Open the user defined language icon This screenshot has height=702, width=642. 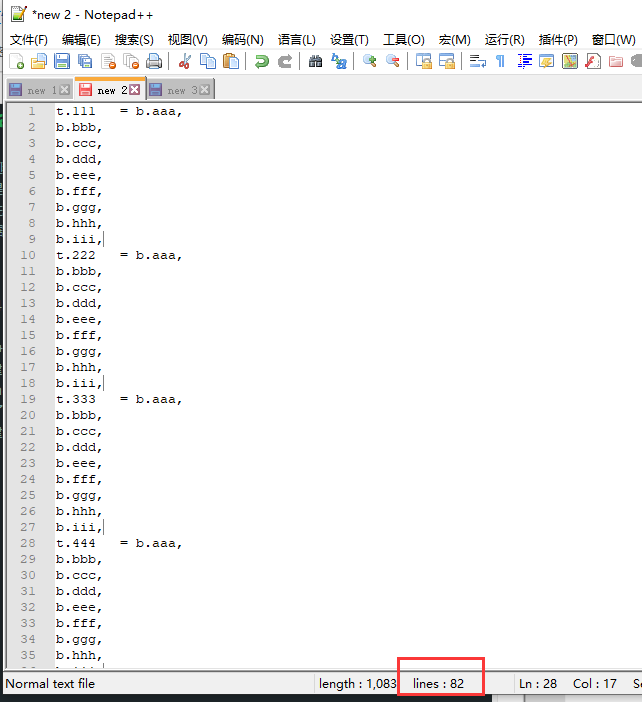tap(547, 61)
